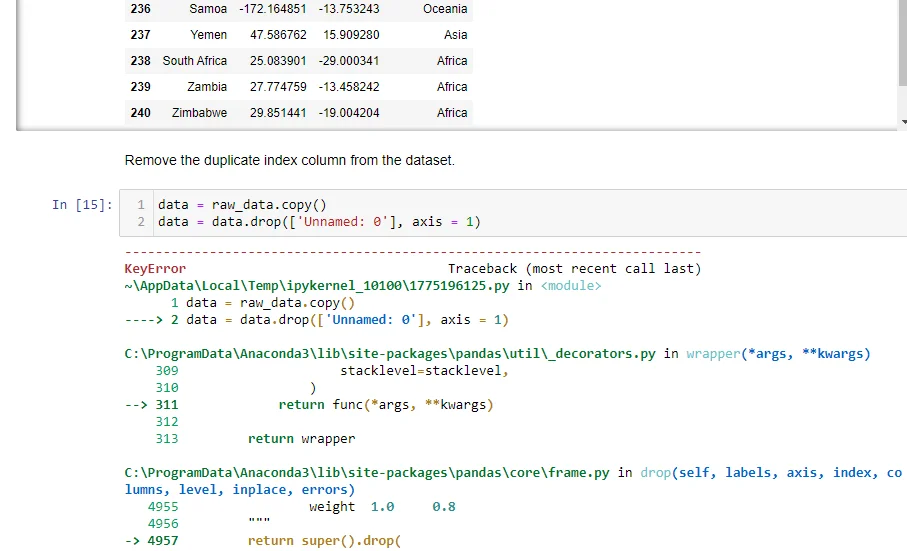Click the _decorators.py file path
Viewport: 907px width, 551px height.
pyautogui.click(x=390, y=354)
